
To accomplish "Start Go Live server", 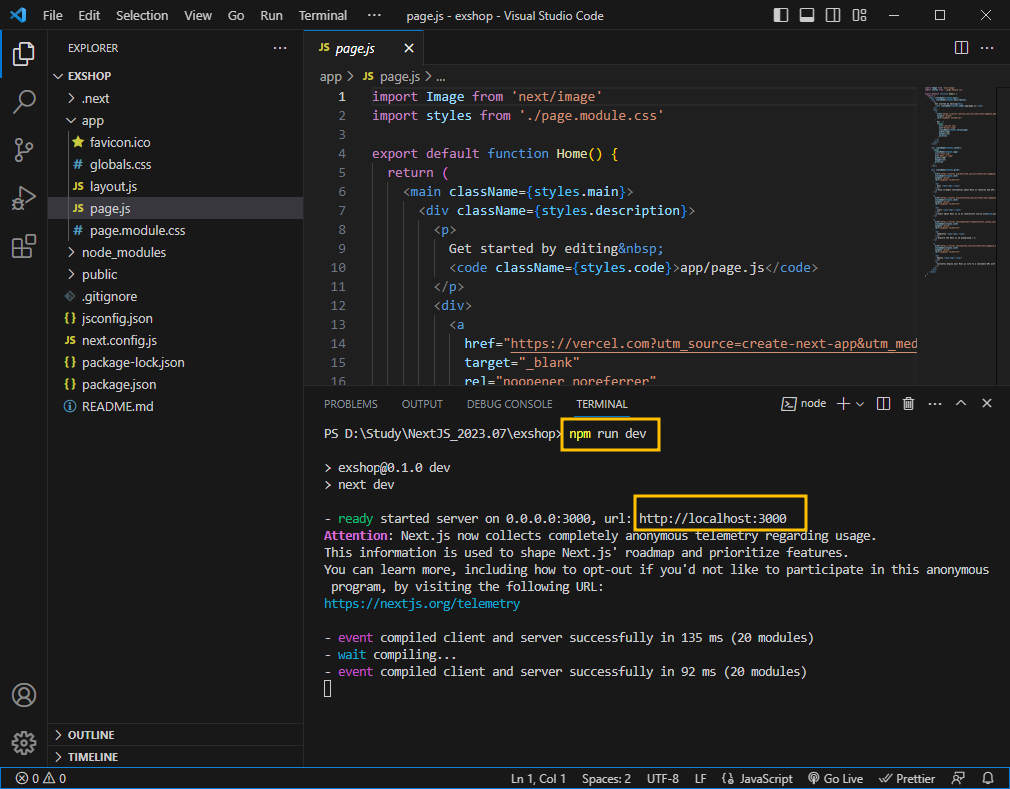I will [x=835, y=778].
